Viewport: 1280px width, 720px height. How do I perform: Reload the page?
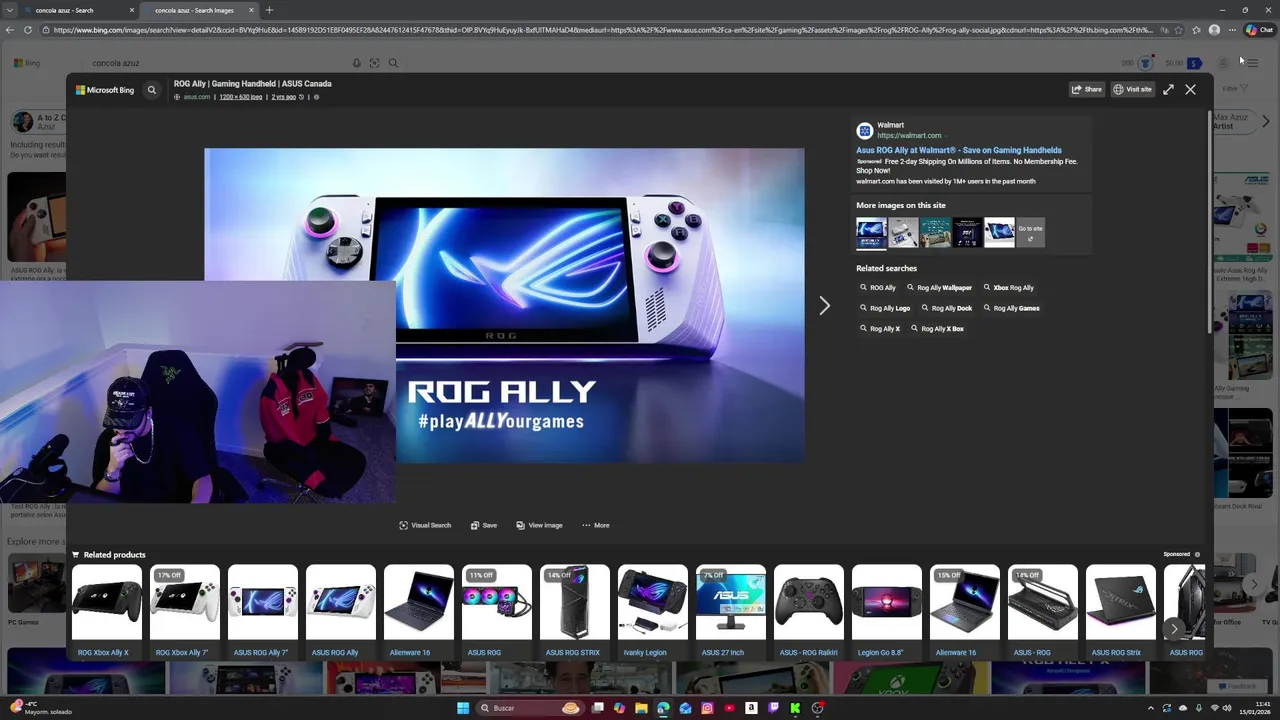coord(28,30)
